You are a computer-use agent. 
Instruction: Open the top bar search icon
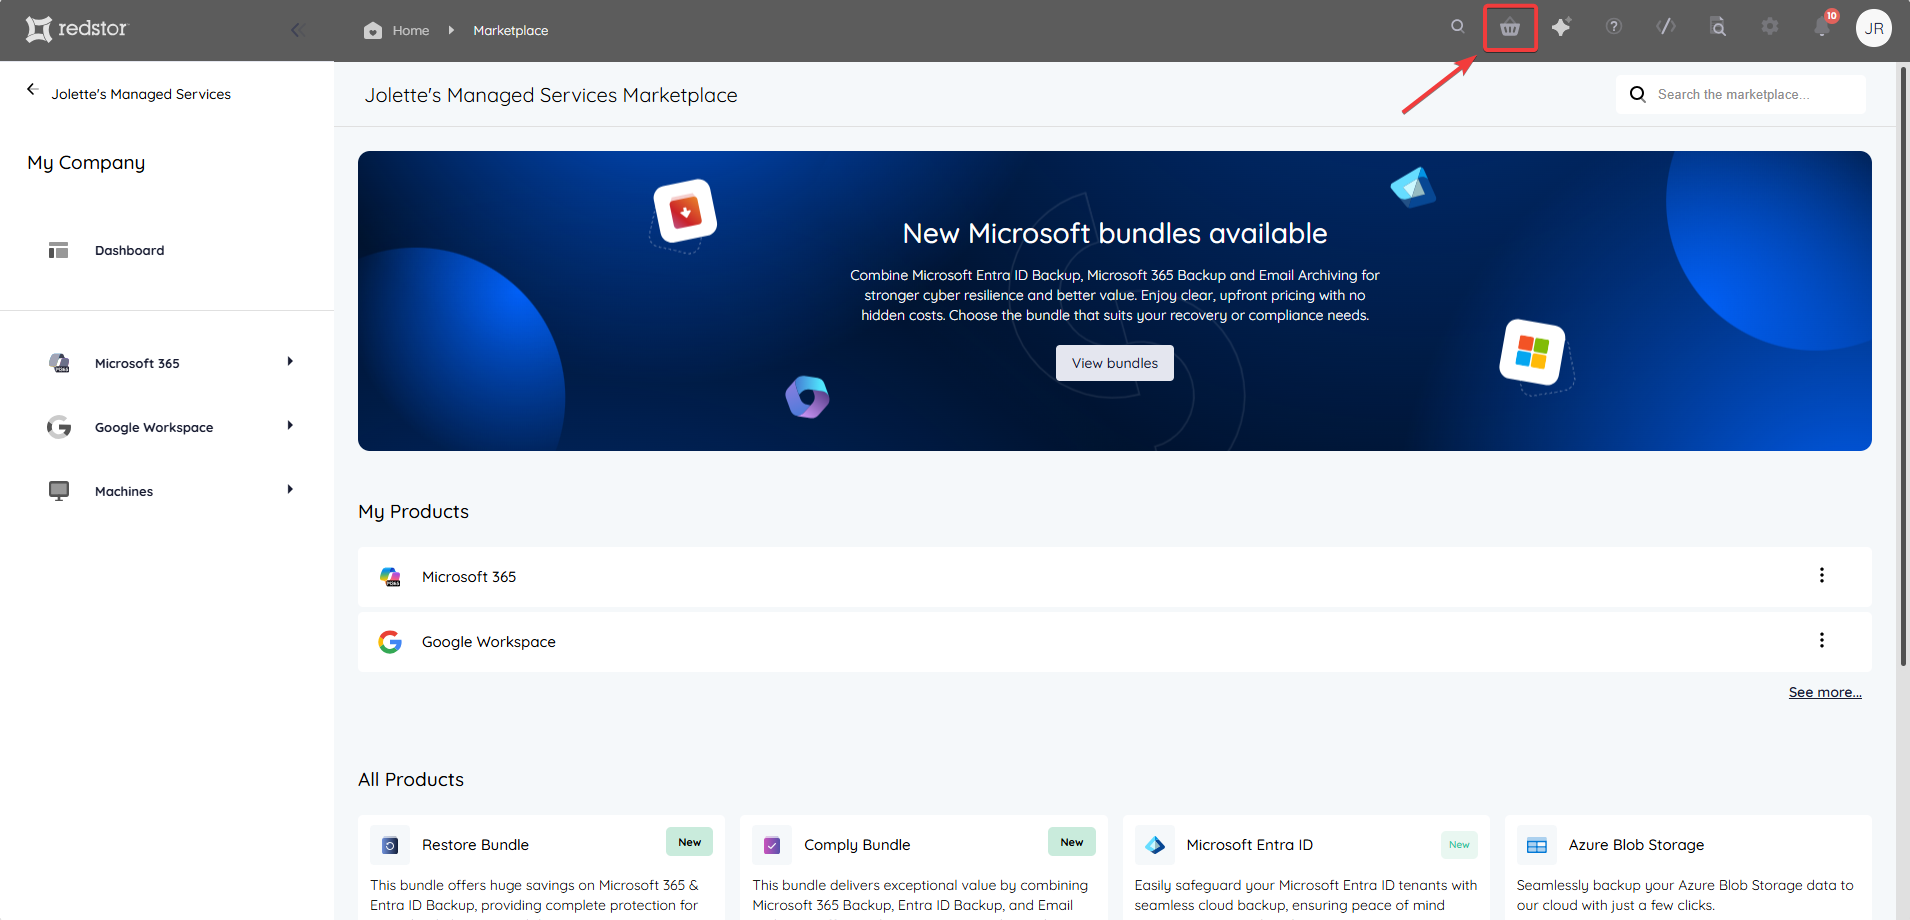point(1458,27)
